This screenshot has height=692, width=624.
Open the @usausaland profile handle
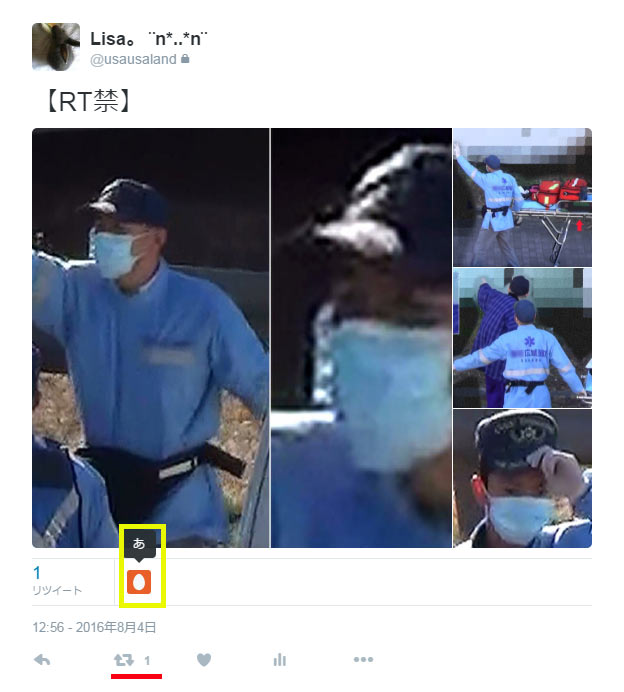coord(133,59)
